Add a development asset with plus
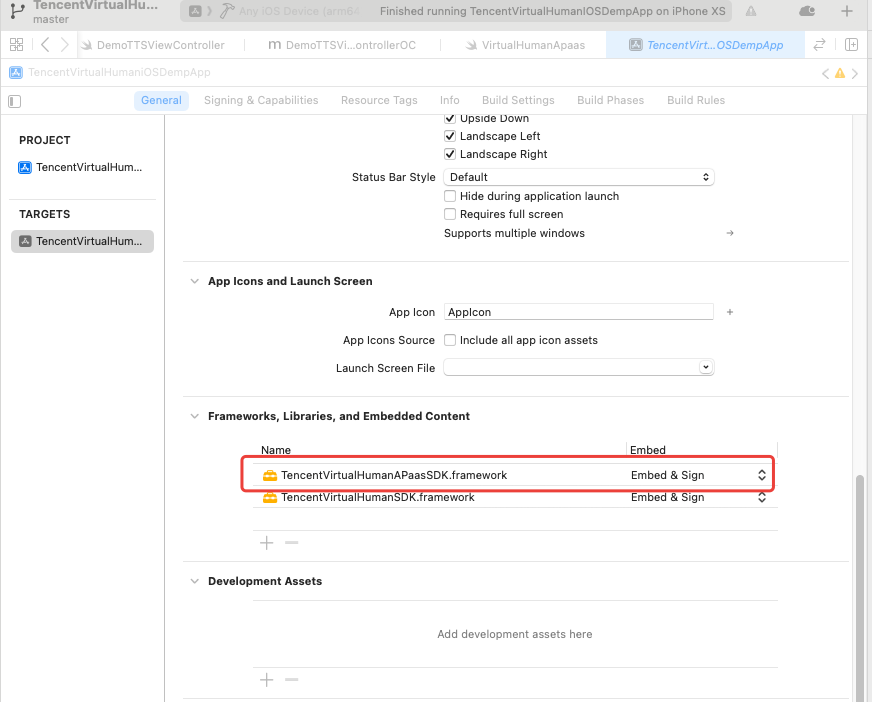The height and width of the screenshot is (702, 872). pyautogui.click(x=266, y=679)
